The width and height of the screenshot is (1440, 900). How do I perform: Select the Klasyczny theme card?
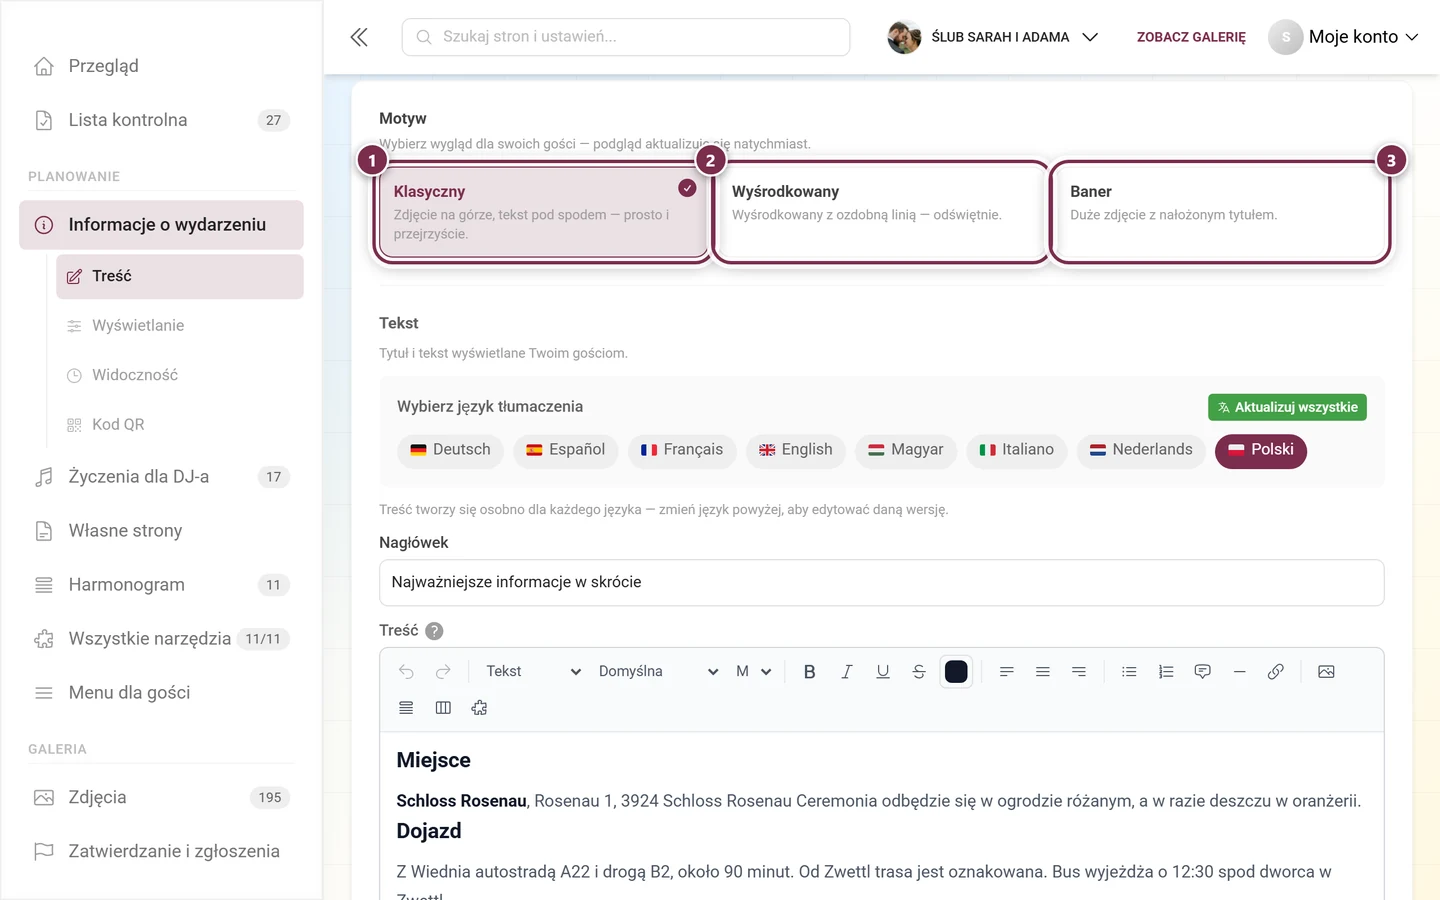(542, 212)
